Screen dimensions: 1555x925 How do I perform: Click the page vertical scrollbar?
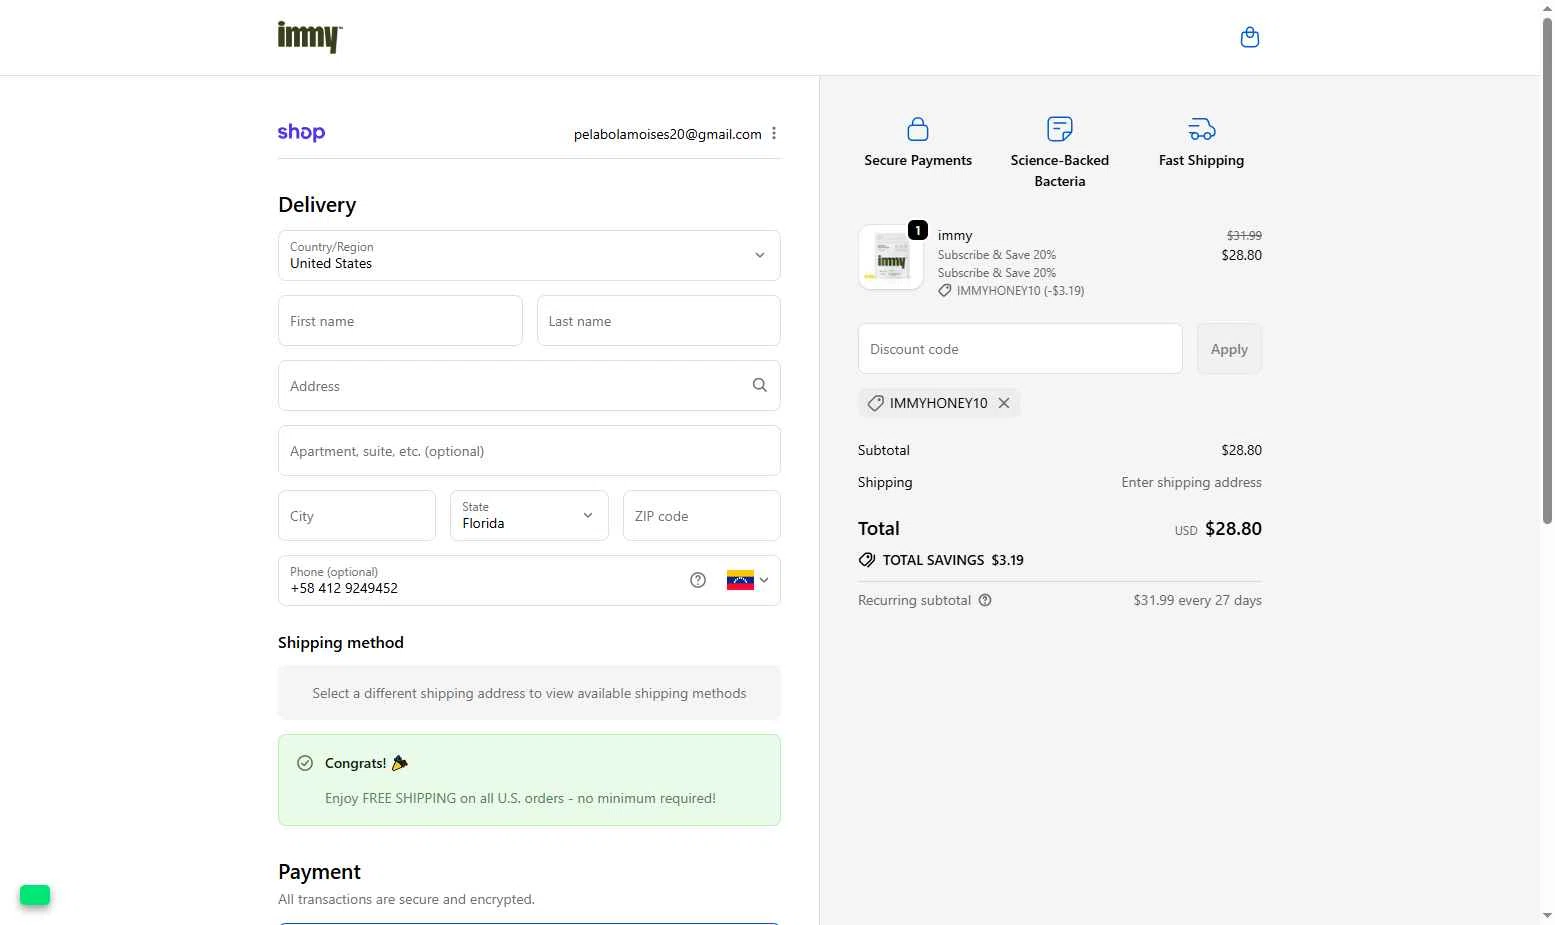pyautogui.click(x=1547, y=270)
